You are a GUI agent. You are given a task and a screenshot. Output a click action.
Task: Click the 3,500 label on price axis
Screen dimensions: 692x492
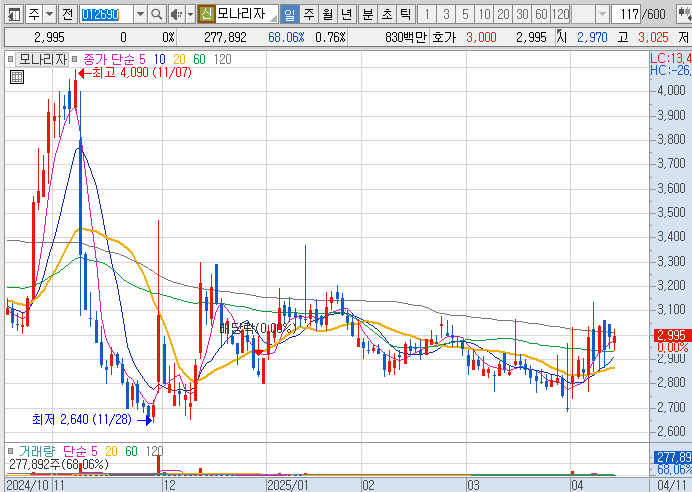tap(671, 212)
